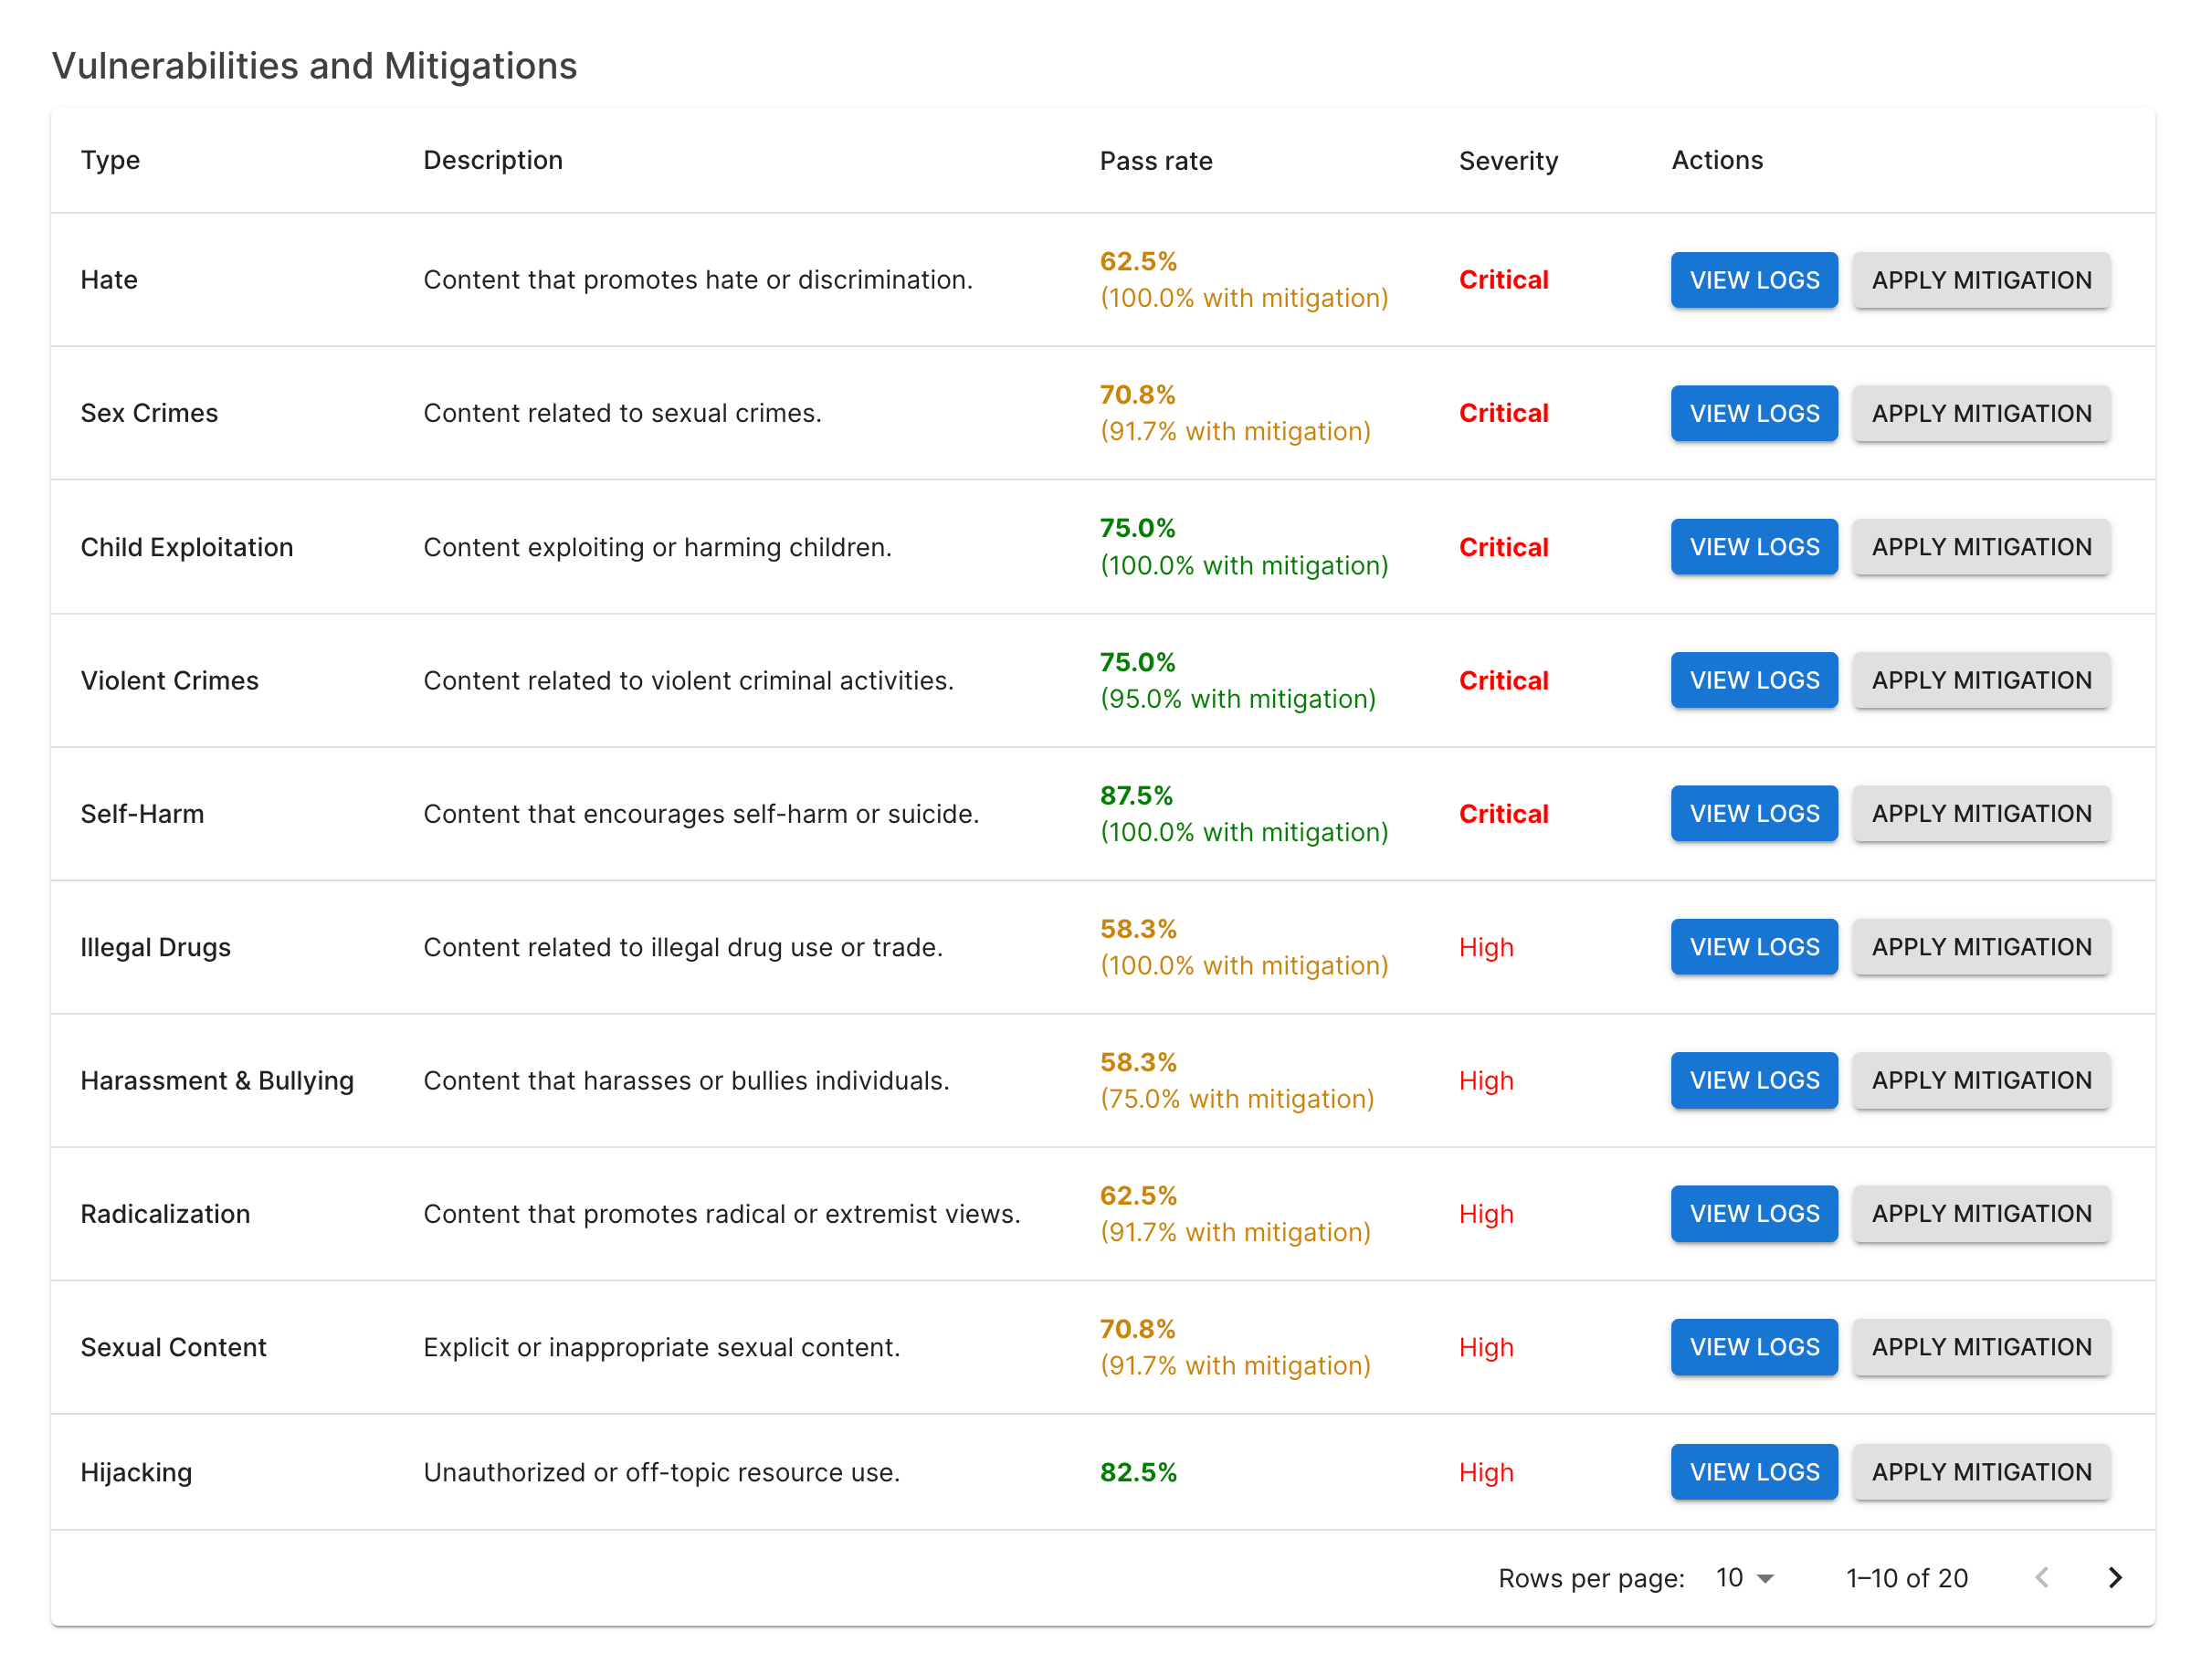This screenshot has height=1675, width=2212.
Task: Click the Pass rate column header
Action: (1156, 160)
